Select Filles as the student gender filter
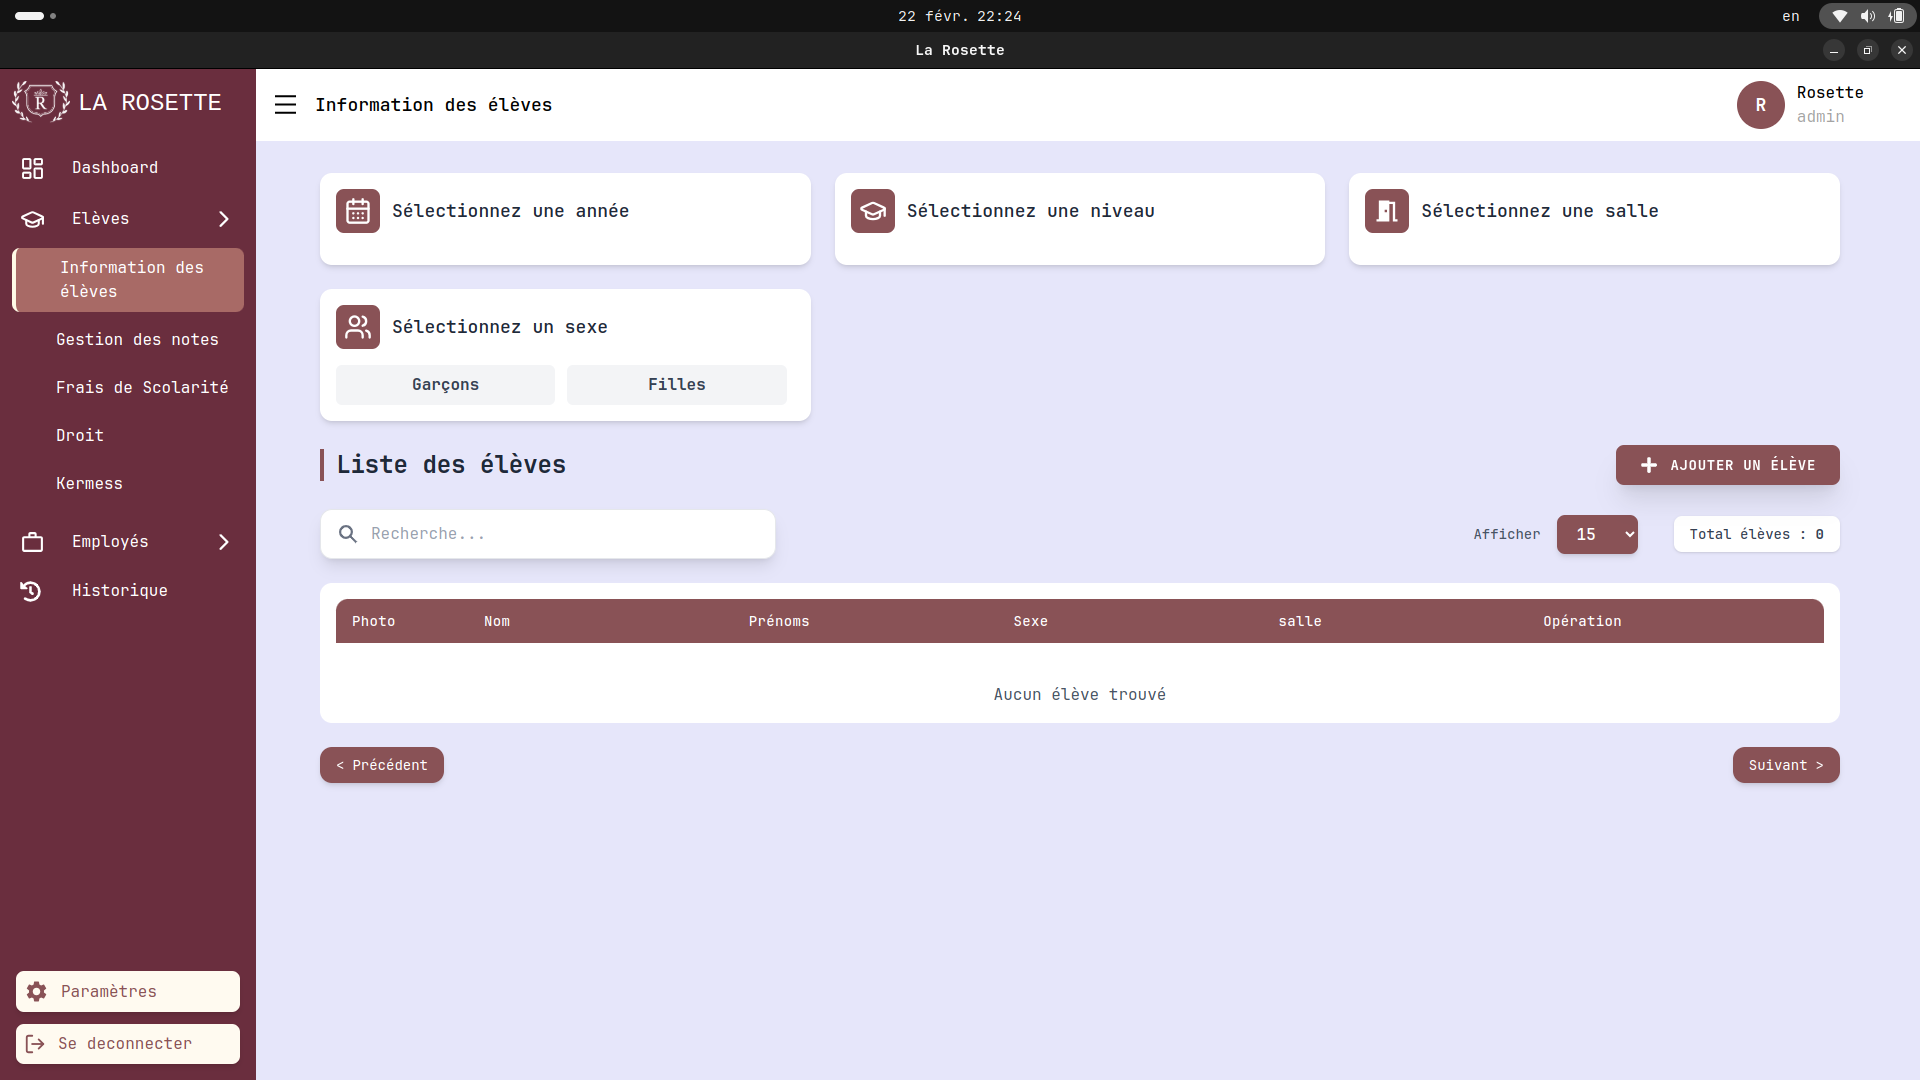Viewport: 1920px width, 1080px height. coord(676,384)
